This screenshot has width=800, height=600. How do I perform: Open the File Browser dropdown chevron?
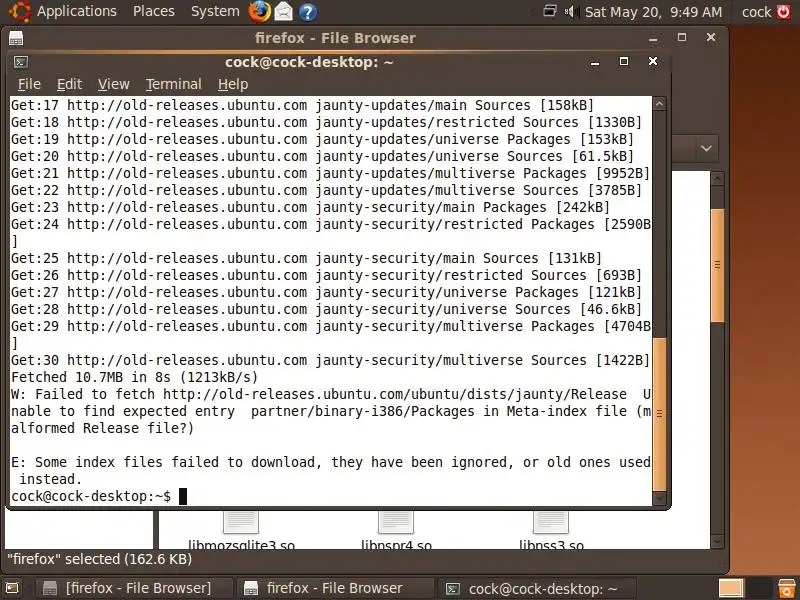pyautogui.click(x=706, y=148)
